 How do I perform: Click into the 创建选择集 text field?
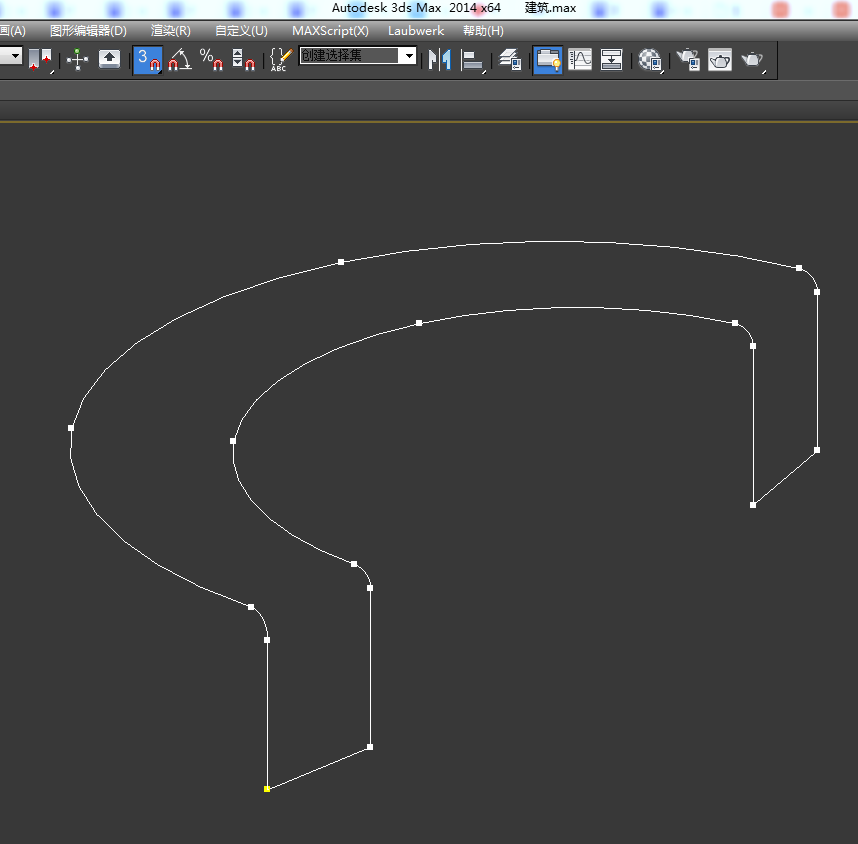[350, 56]
